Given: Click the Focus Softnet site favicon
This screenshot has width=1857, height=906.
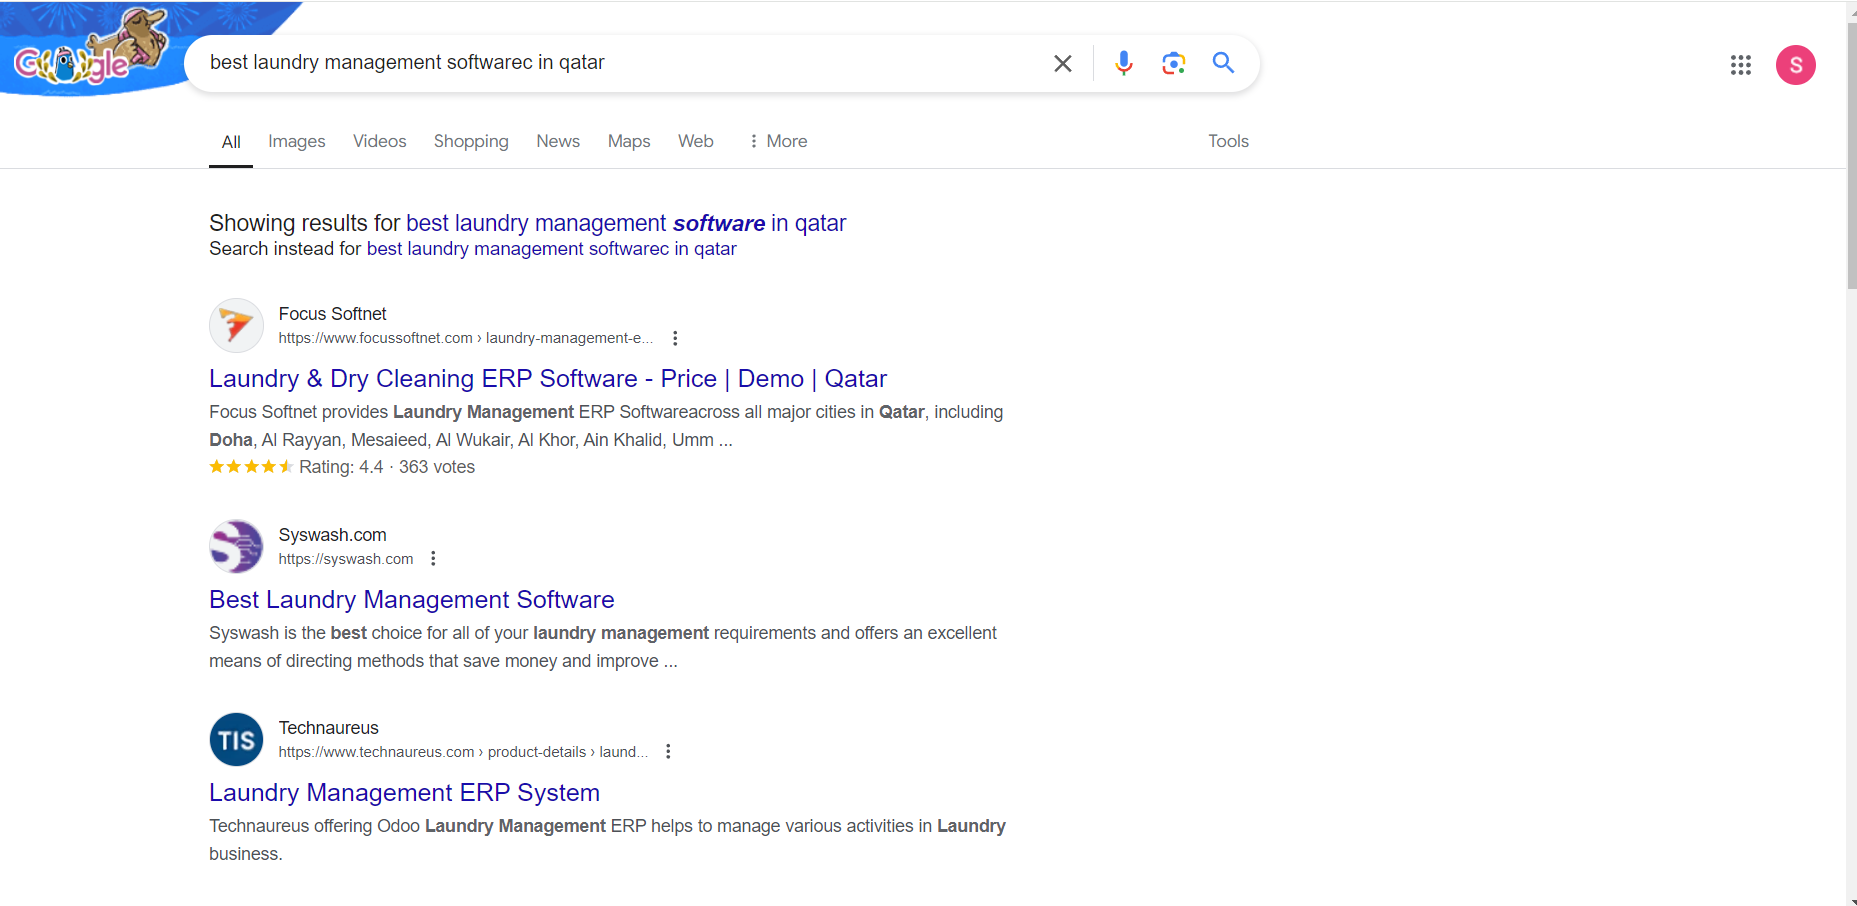Looking at the screenshot, I should pyautogui.click(x=236, y=325).
